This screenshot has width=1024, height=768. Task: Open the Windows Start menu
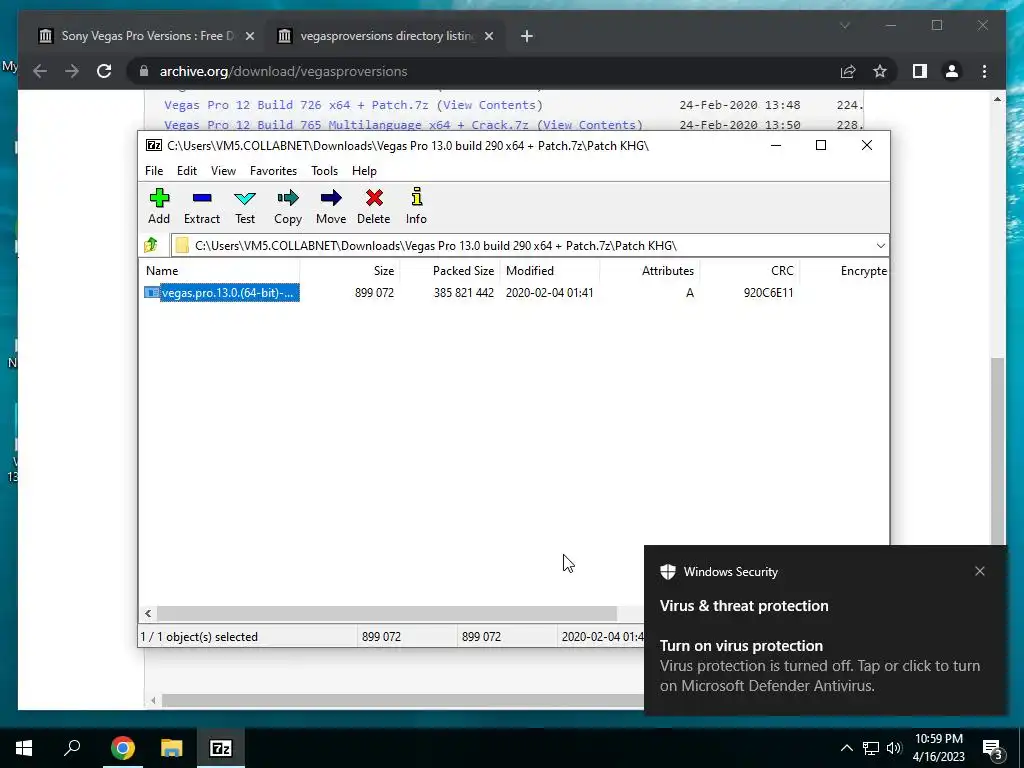[x=24, y=748]
